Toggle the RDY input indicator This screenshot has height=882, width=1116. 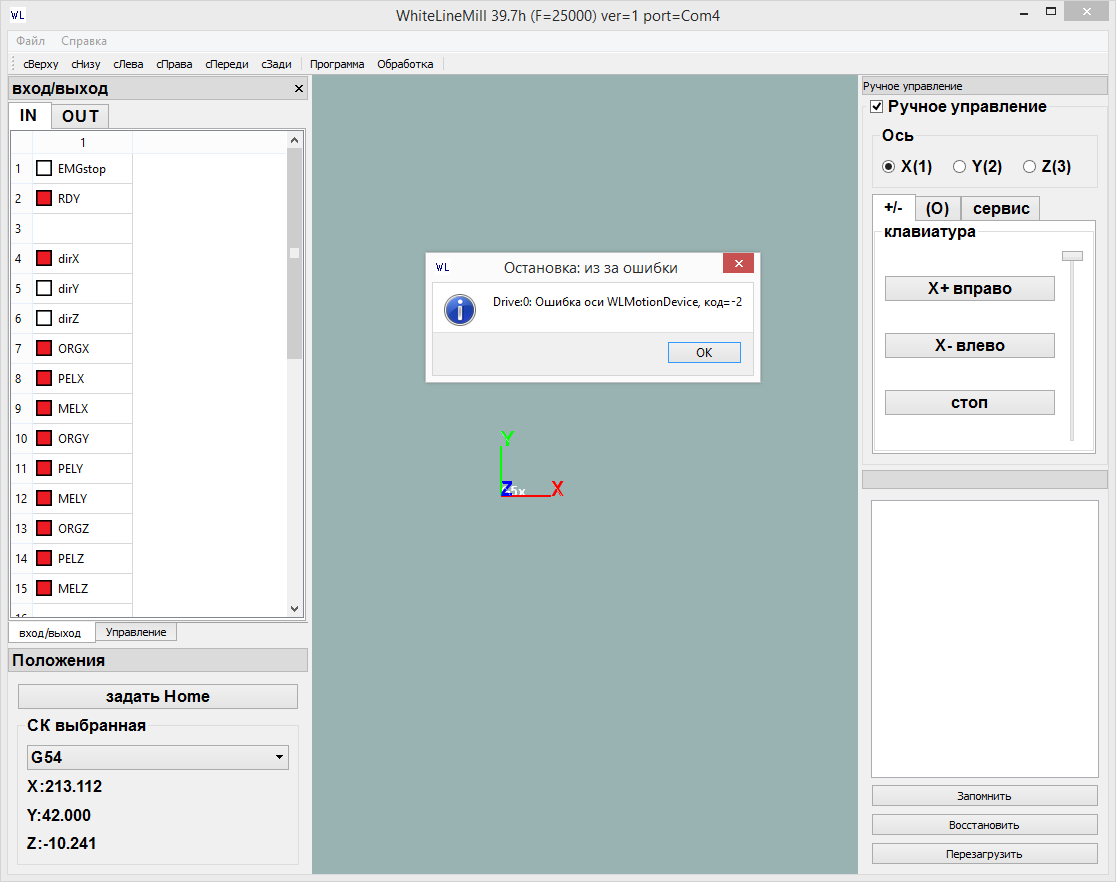pos(44,199)
